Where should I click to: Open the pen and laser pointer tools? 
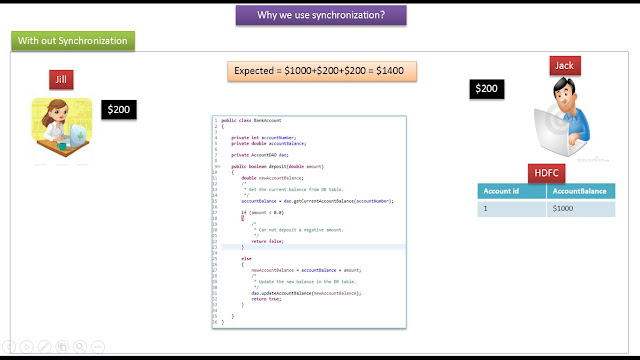click(44, 347)
